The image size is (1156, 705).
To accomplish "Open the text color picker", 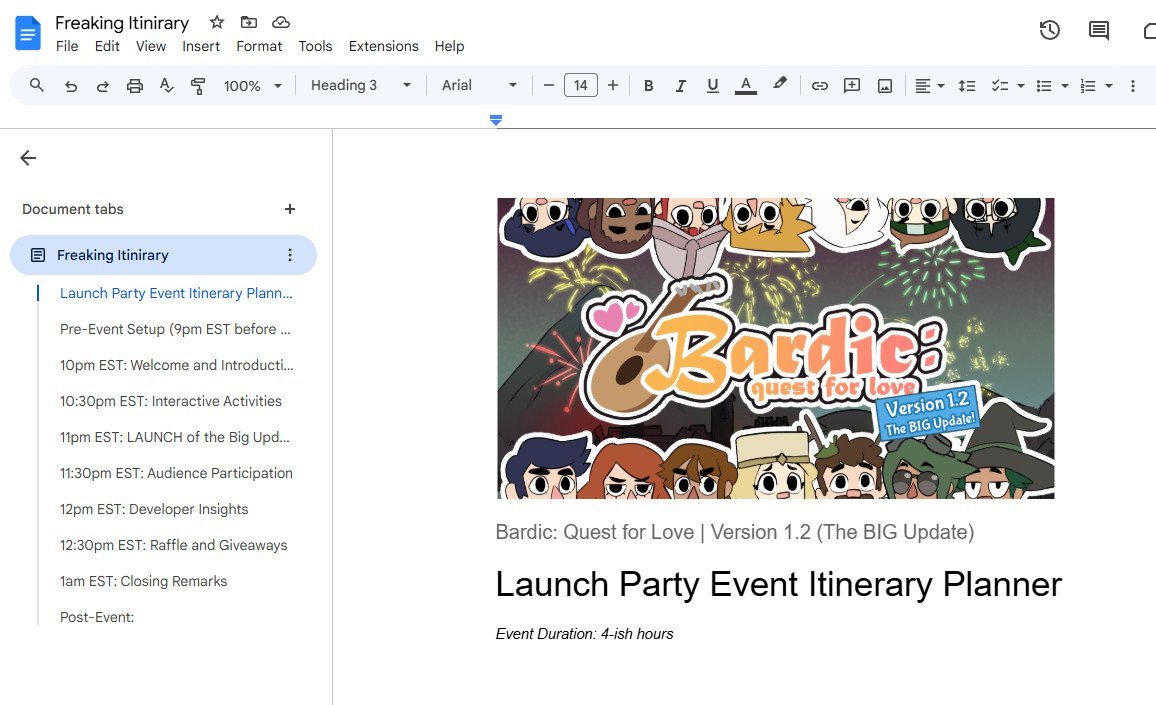I will tap(745, 86).
